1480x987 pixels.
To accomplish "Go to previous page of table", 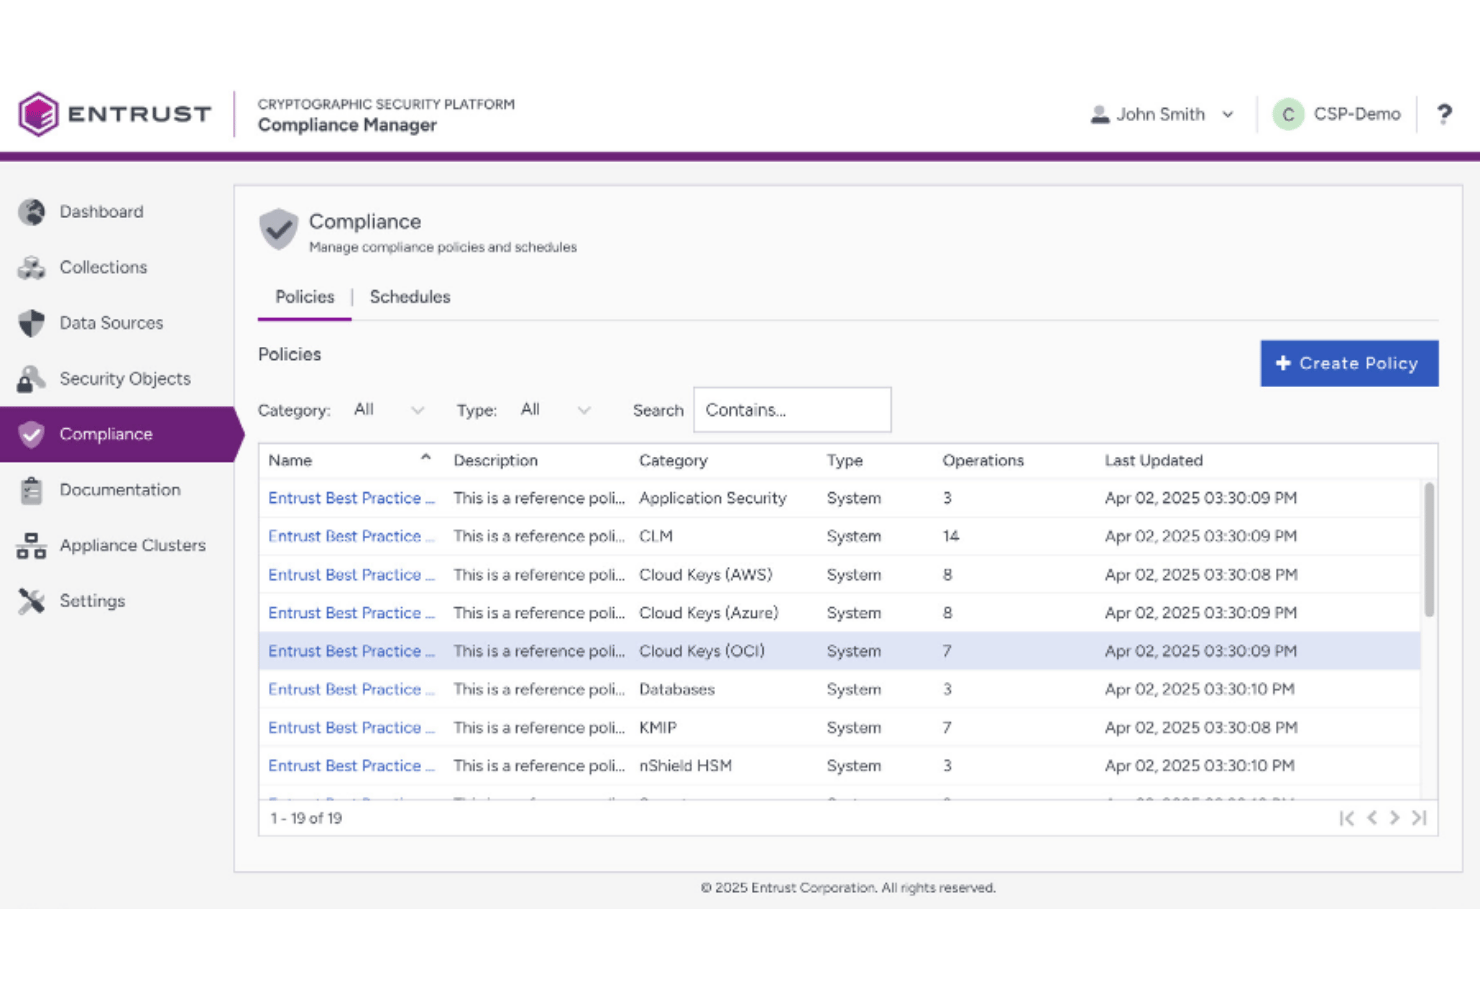I will [1372, 818].
